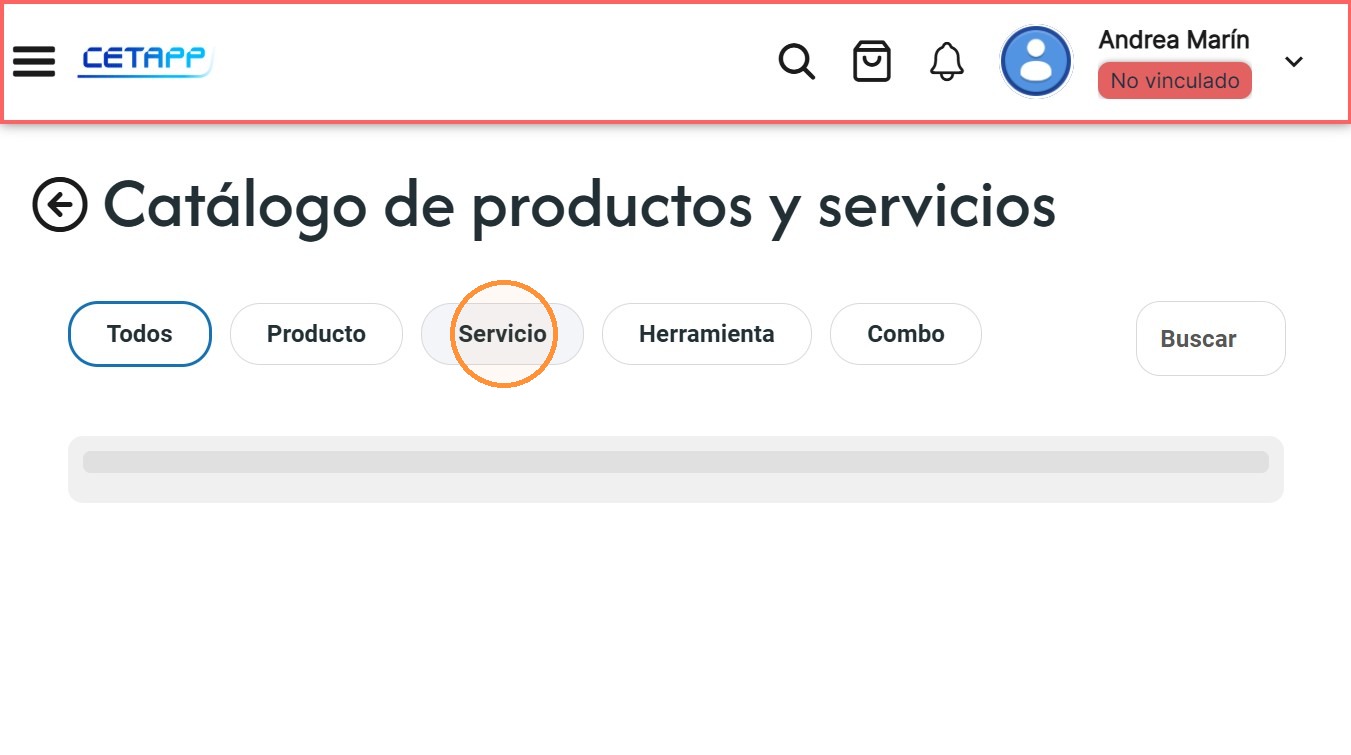
Task: Click the 'No vinculado' status badge
Action: point(1175,81)
